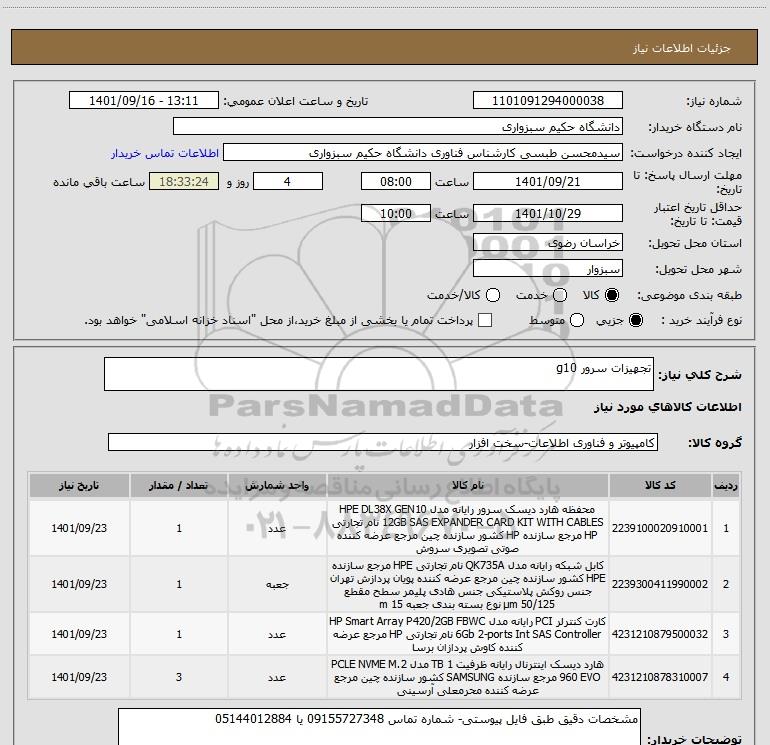
Task: Click the validity time field 10:00
Action: tap(396, 213)
